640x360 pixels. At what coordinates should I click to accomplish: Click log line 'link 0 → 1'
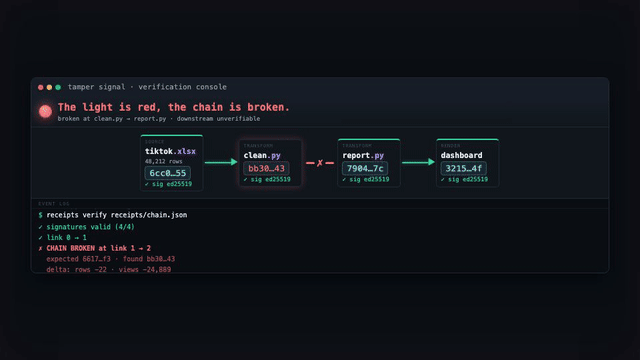click(x=66, y=238)
